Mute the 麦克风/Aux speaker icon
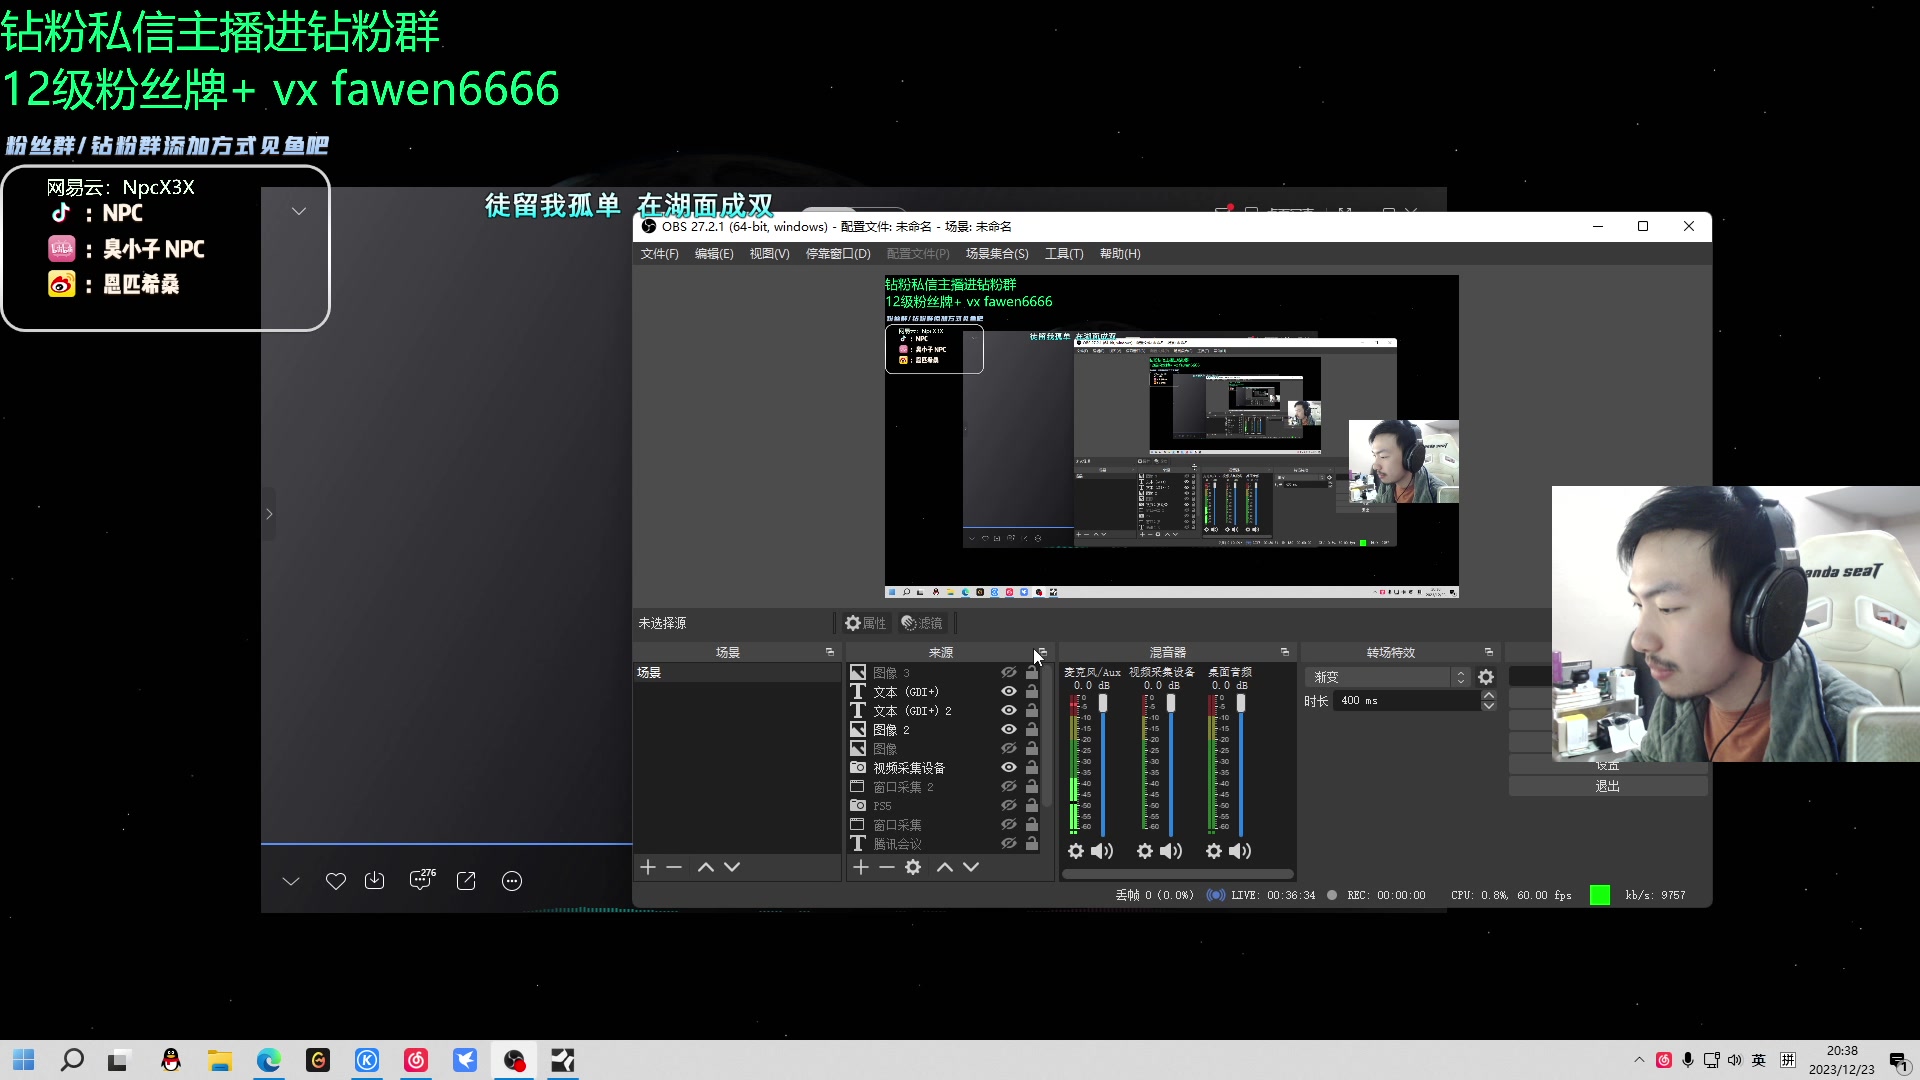1920x1080 pixels. [1102, 851]
